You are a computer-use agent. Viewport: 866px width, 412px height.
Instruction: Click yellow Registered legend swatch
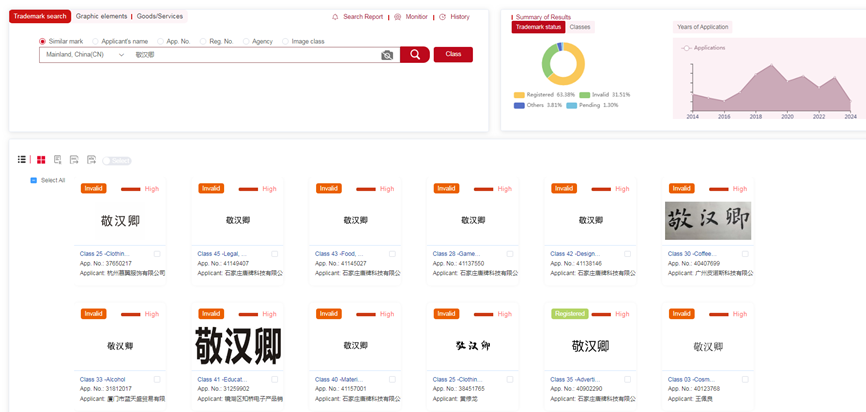point(519,95)
